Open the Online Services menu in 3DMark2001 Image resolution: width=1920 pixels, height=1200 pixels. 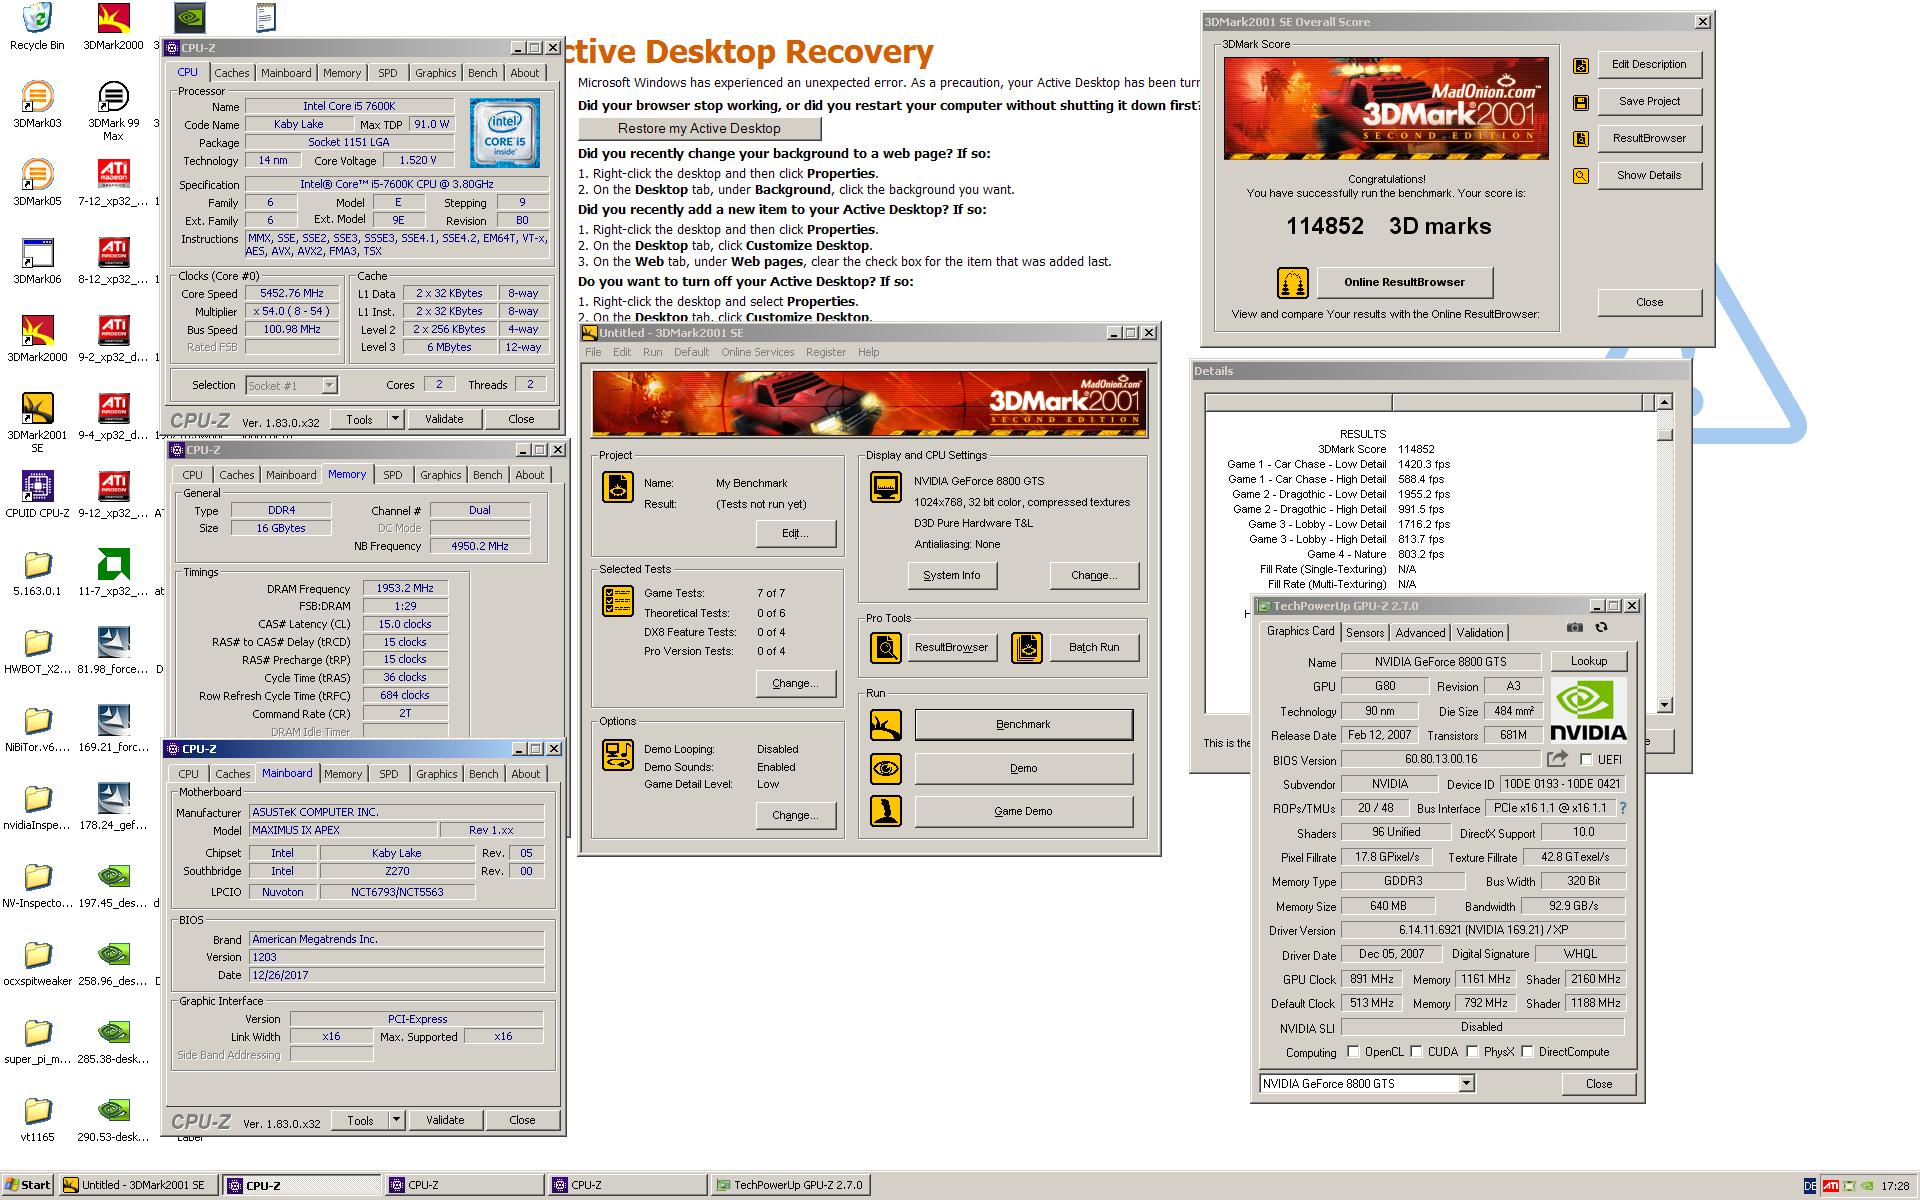pos(757,353)
